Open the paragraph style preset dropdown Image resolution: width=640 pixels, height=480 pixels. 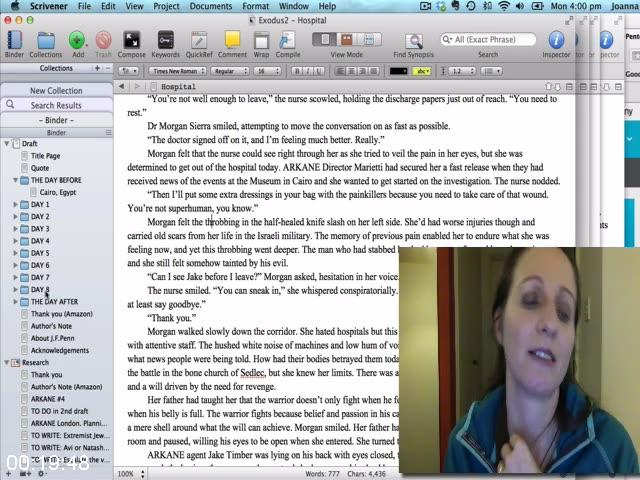pyautogui.click(x=129, y=71)
